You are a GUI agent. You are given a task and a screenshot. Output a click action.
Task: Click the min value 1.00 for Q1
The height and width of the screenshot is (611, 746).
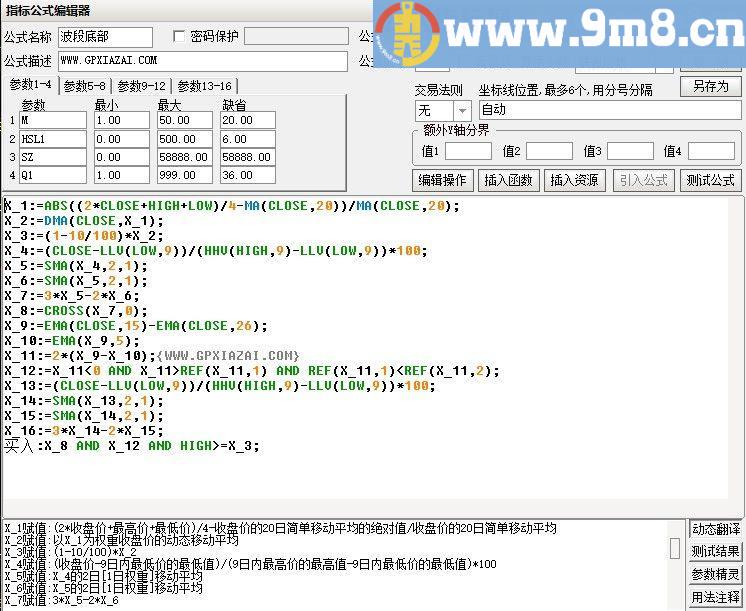[122, 175]
